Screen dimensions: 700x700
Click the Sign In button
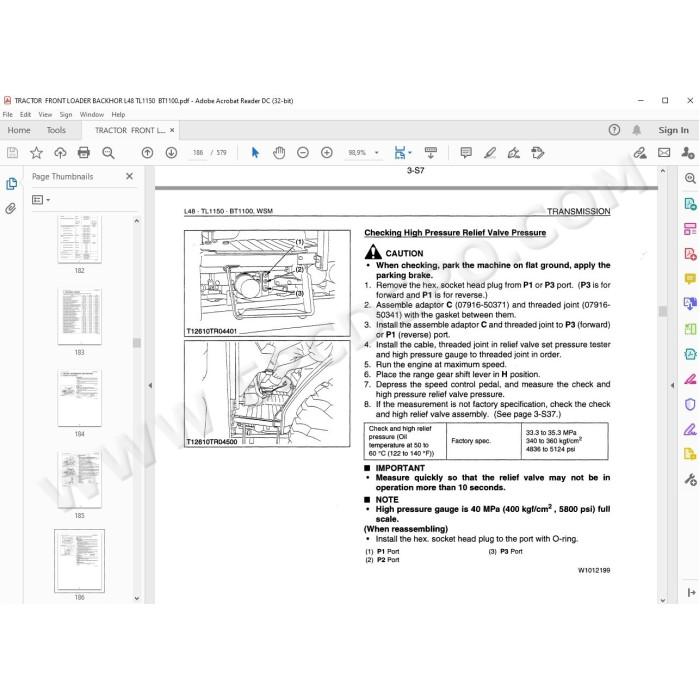click(x=673, y=130)
